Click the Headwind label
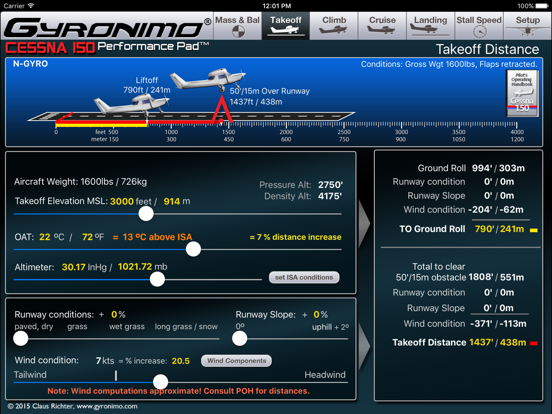Image resolution: width=552 pixels, height=414 pixels. (325, 375)
